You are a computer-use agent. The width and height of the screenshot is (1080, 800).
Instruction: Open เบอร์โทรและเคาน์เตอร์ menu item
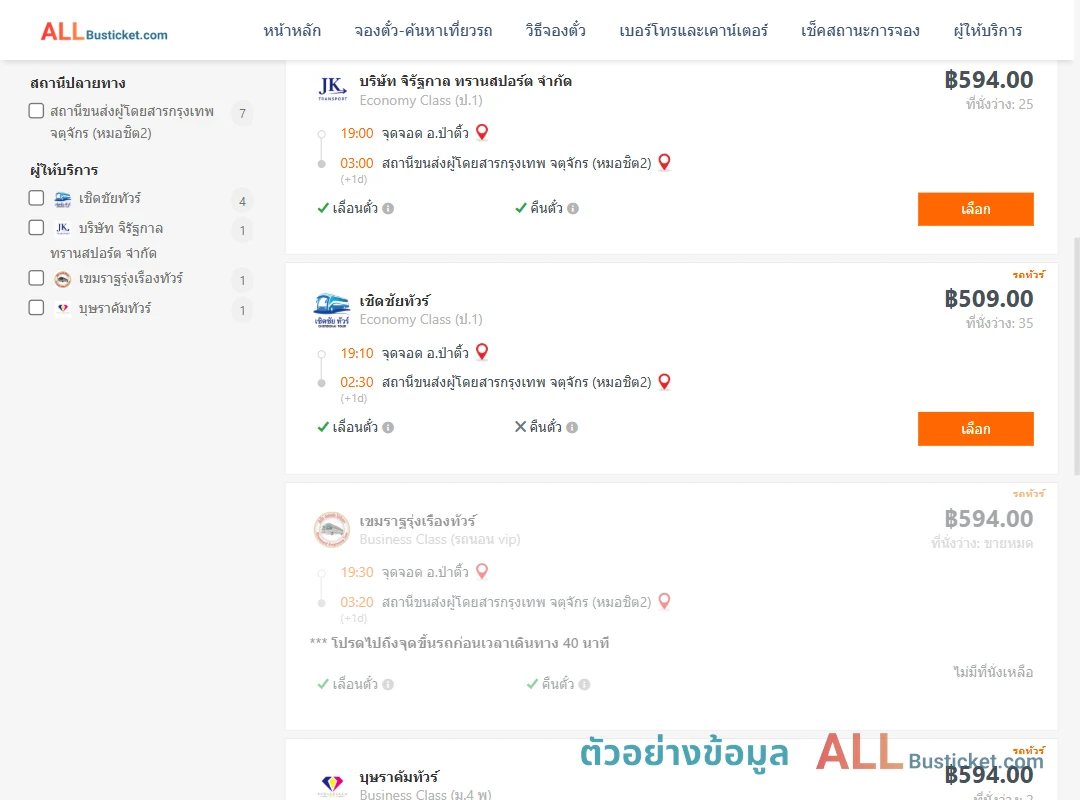click(x=693, y=30)
